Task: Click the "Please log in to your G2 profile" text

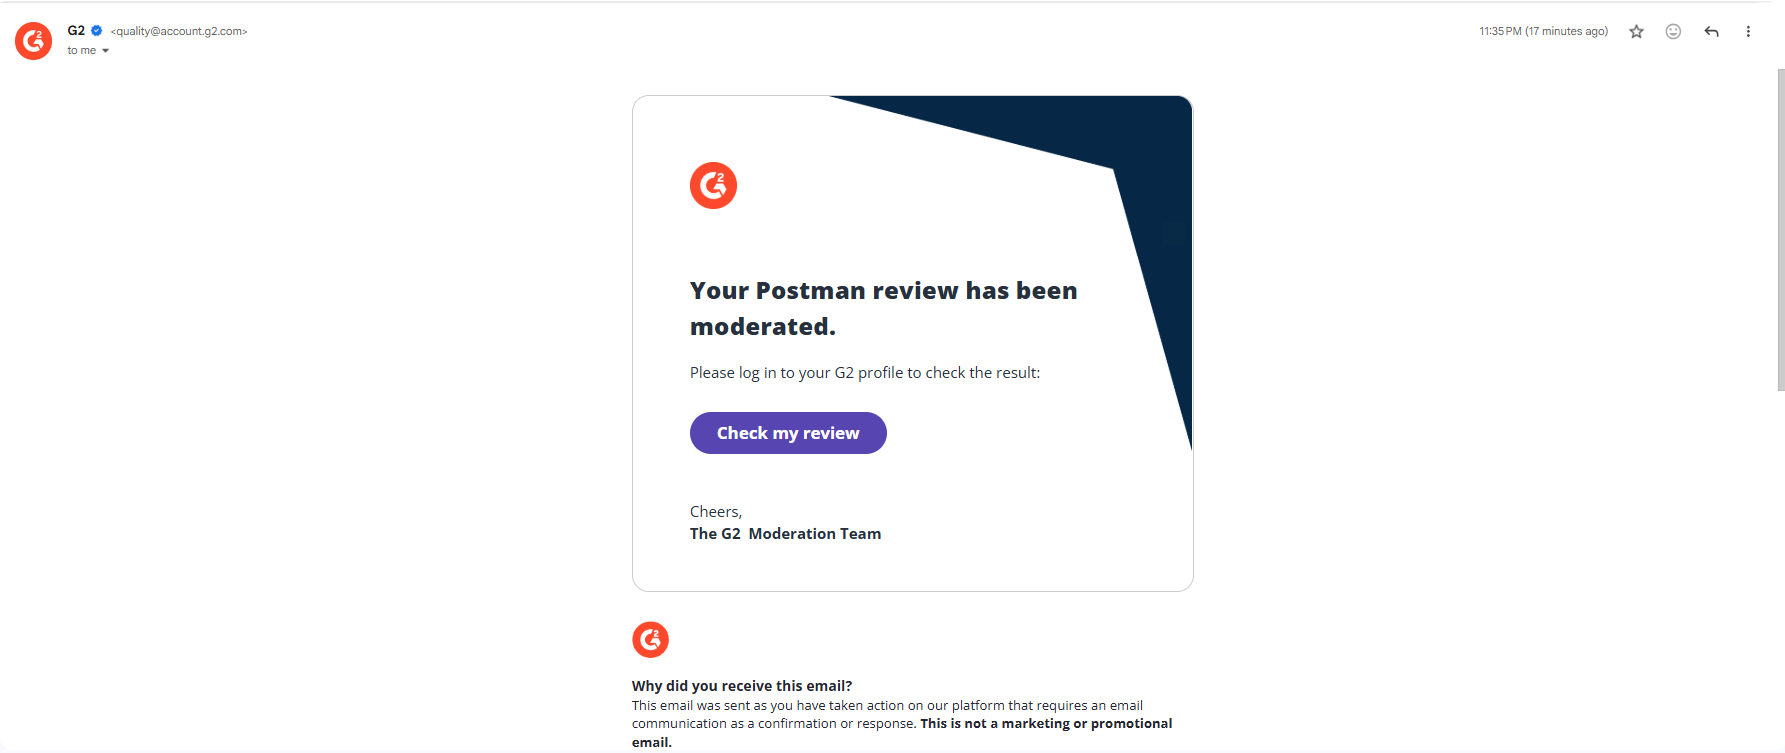Action: tap(864, 373)
